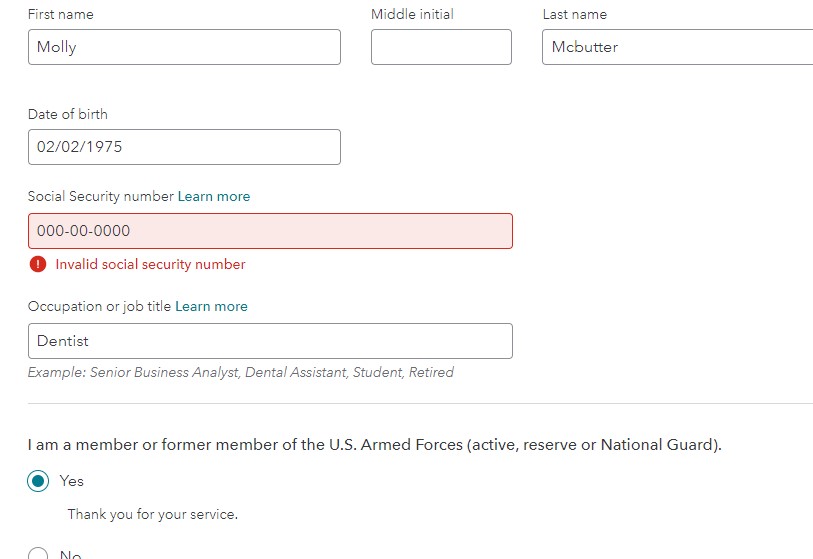
Task: Click the Occupation field showing Dentist
Action: [x=270, y=341]
